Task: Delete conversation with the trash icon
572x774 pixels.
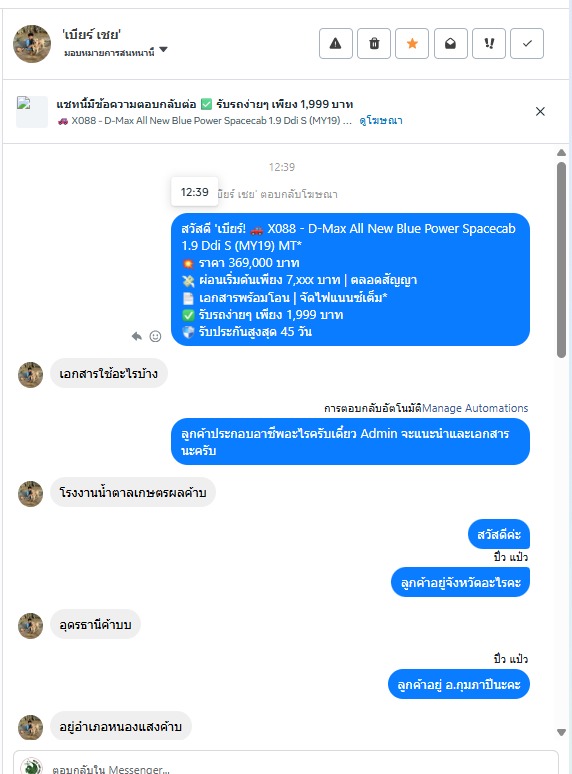Action: coord(374,44)
